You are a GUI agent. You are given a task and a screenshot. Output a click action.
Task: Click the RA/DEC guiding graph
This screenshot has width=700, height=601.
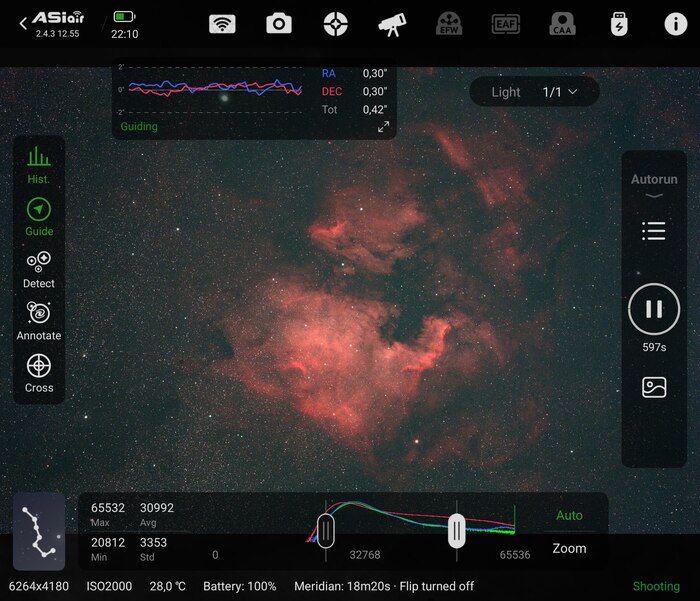[x=215, y=88]
